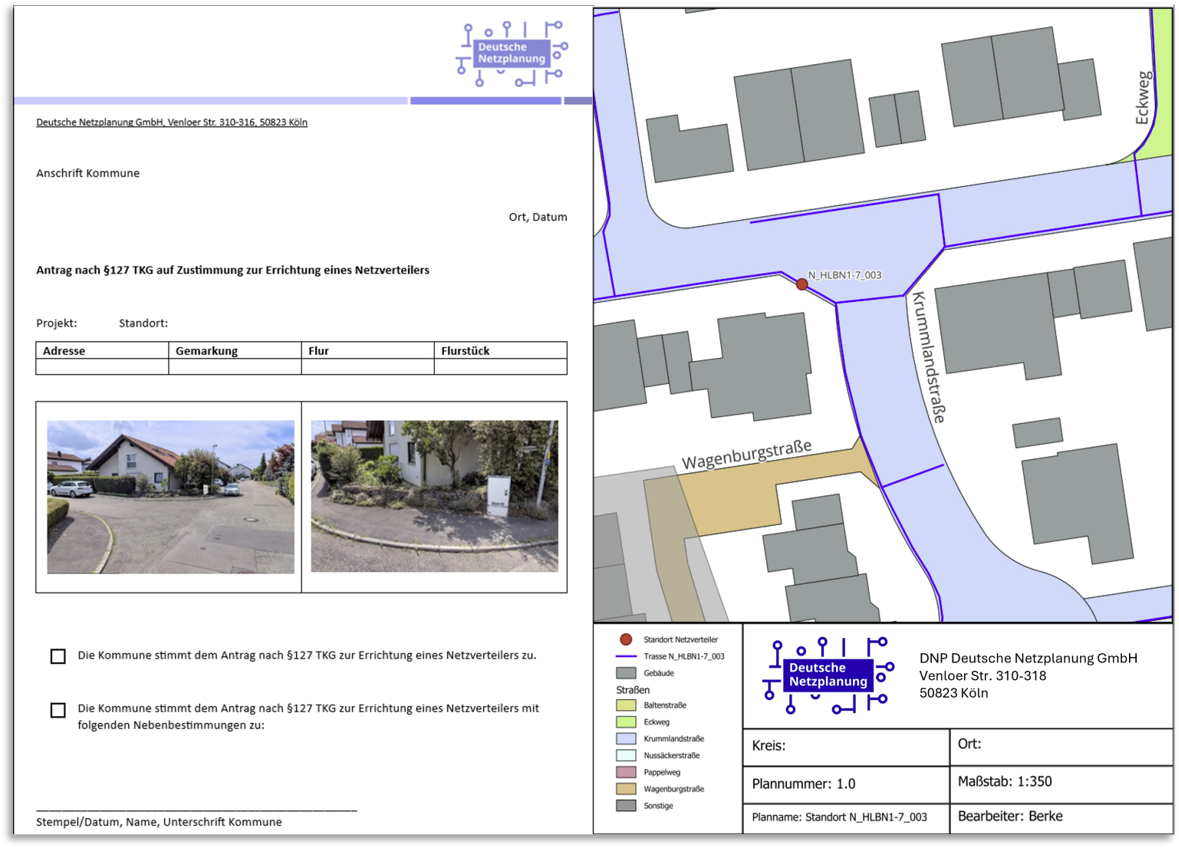Click the Krummlandstraße legend color swatch

(x=626, y=738)
